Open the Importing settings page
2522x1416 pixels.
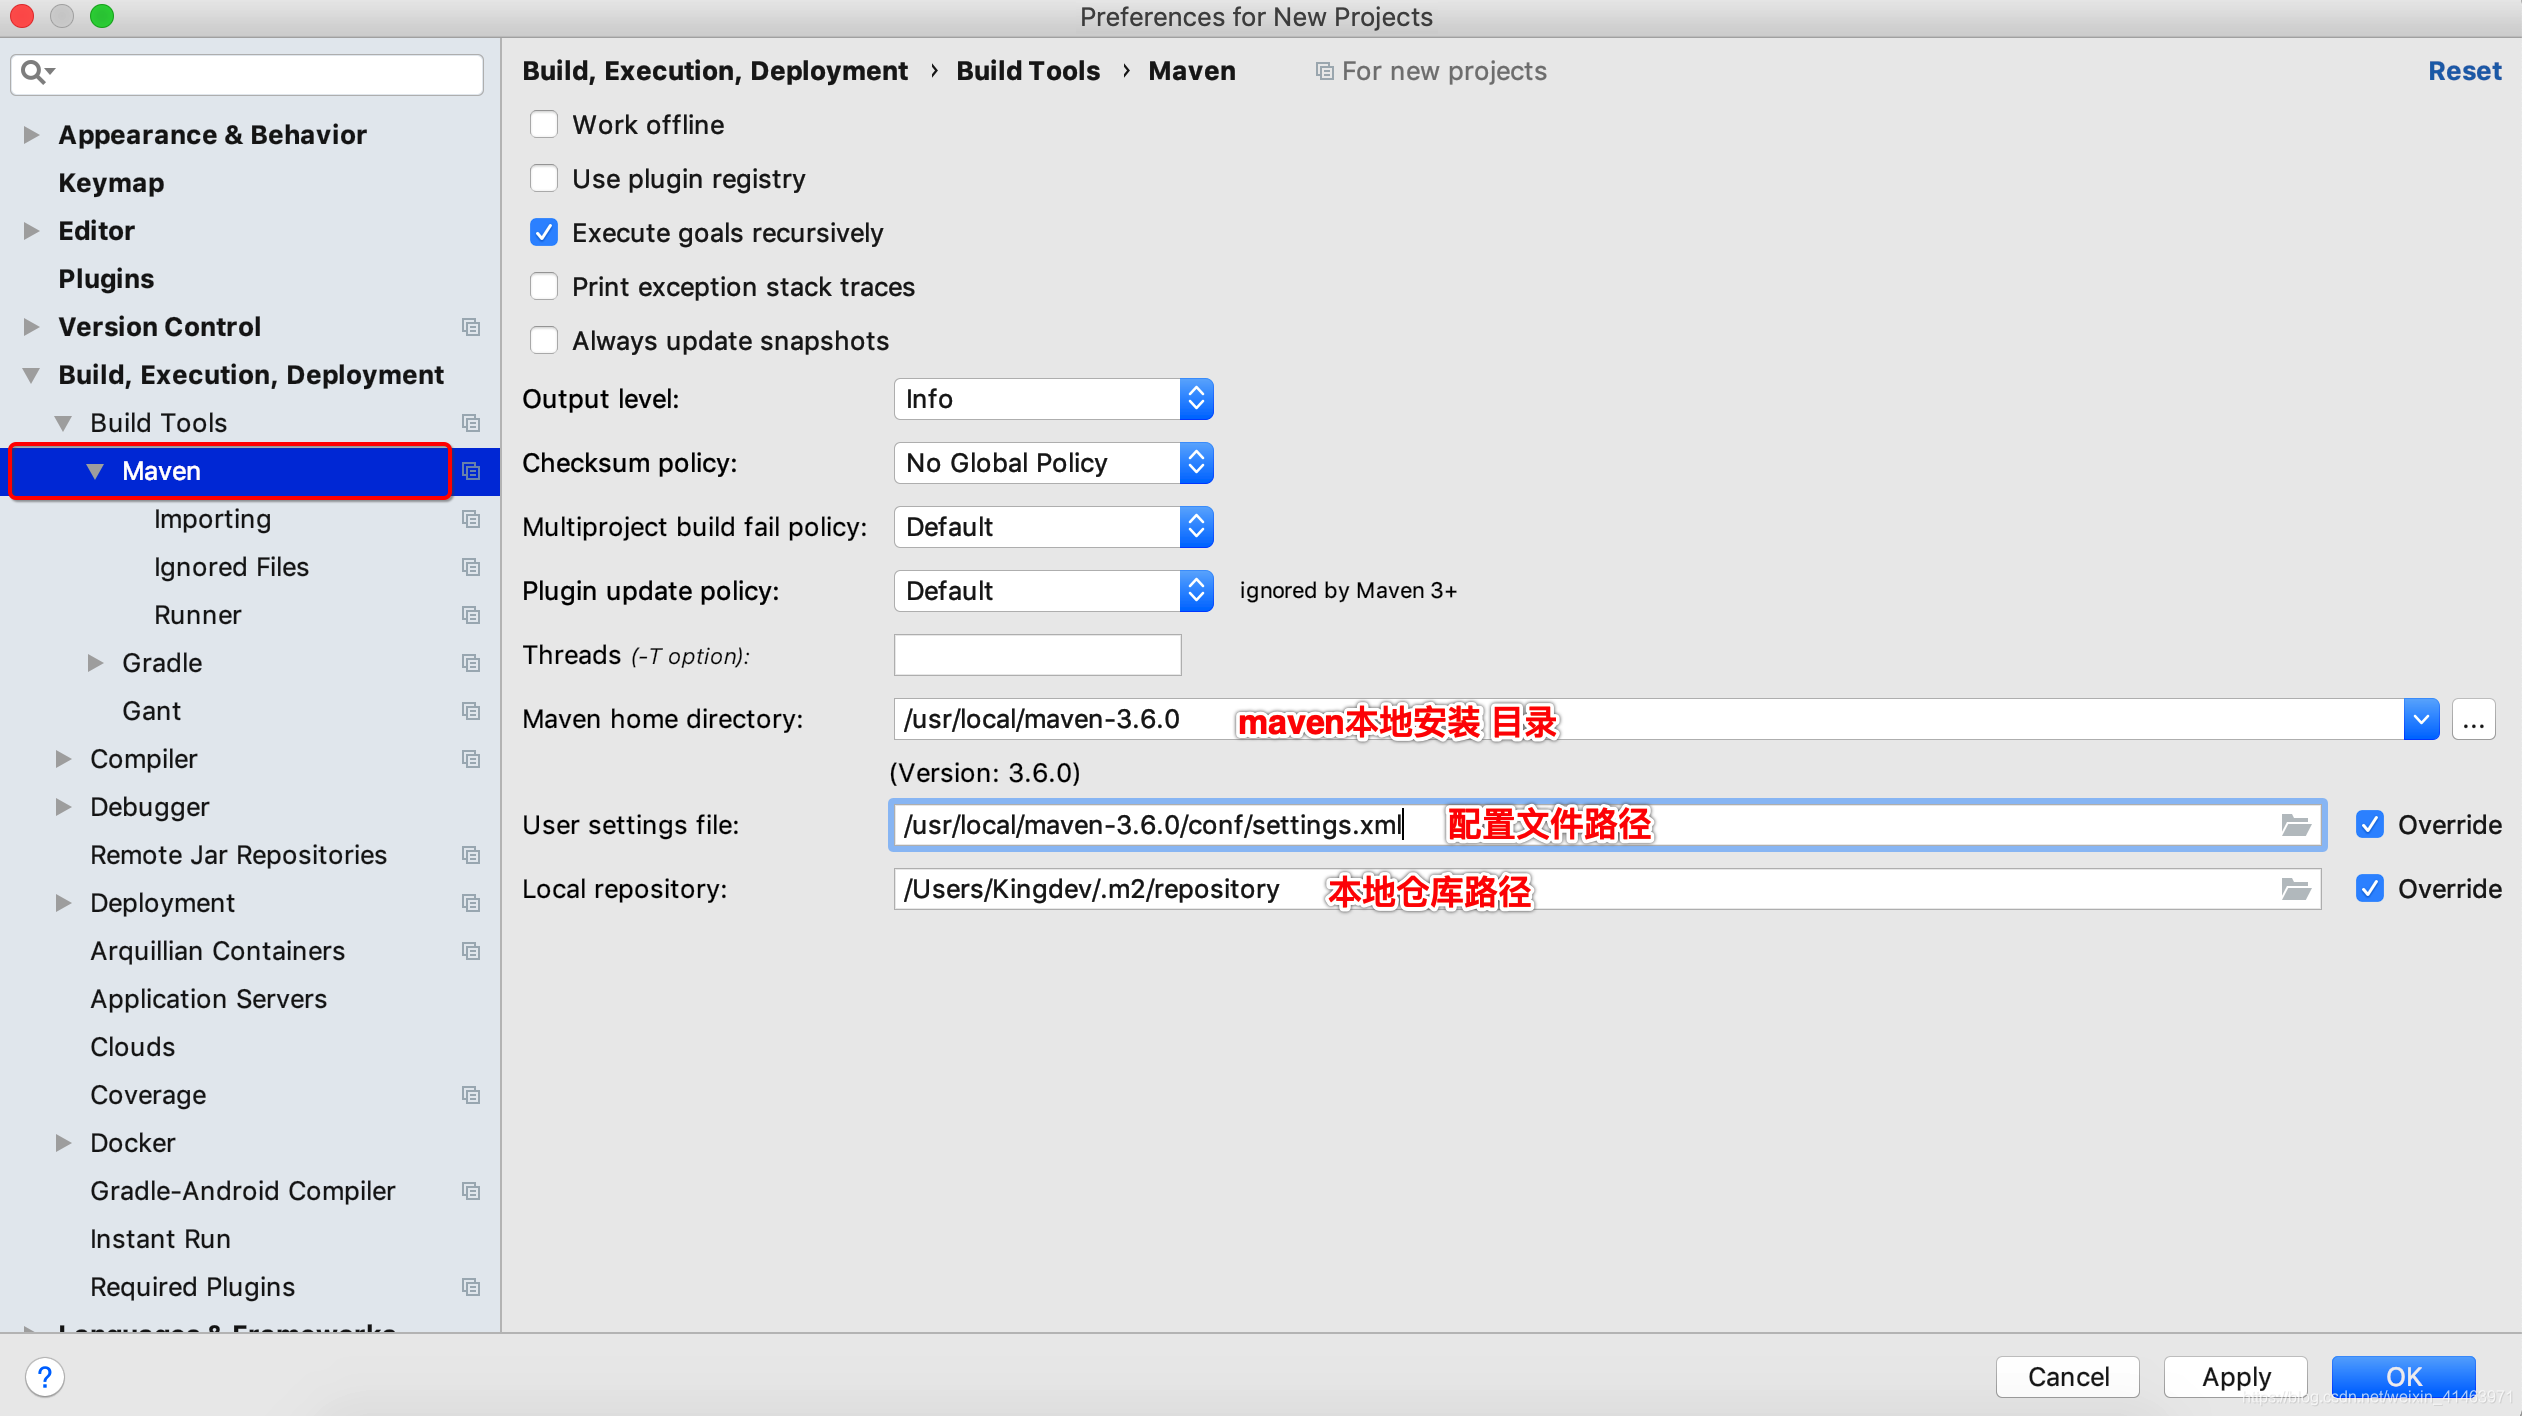coord(212,519)
